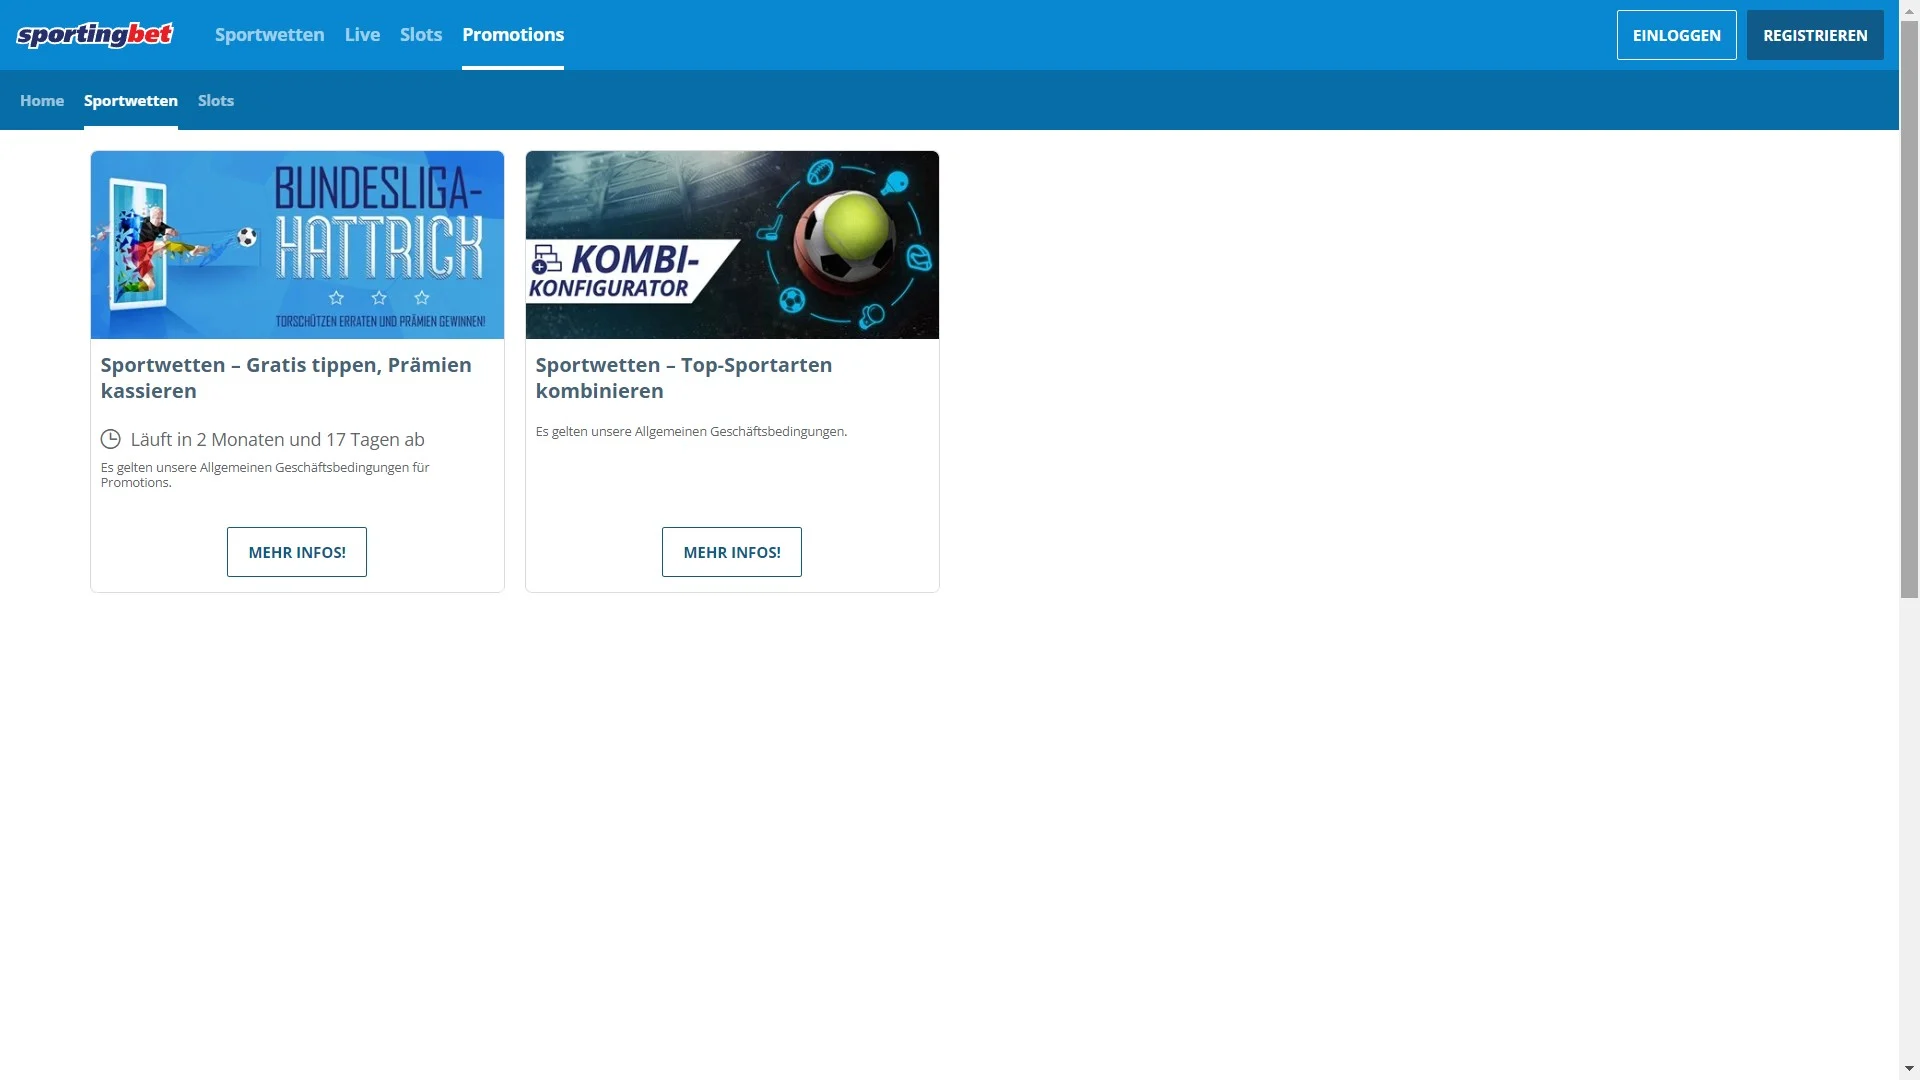
Task: Switch to the Home sub-tab
Action: pyautogui.click(x=42, y=101)
